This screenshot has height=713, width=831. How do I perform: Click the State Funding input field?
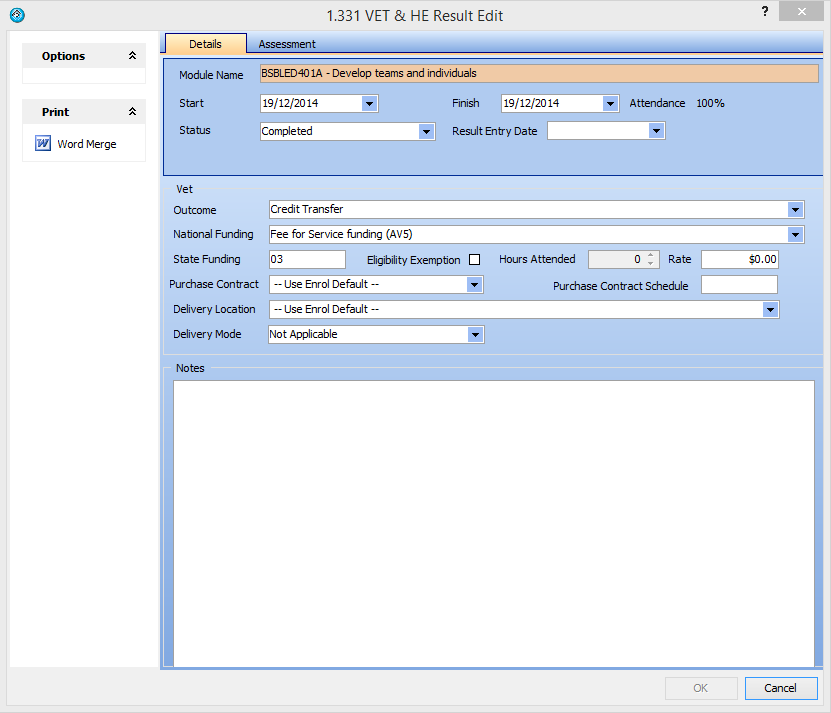click(306, 260)
